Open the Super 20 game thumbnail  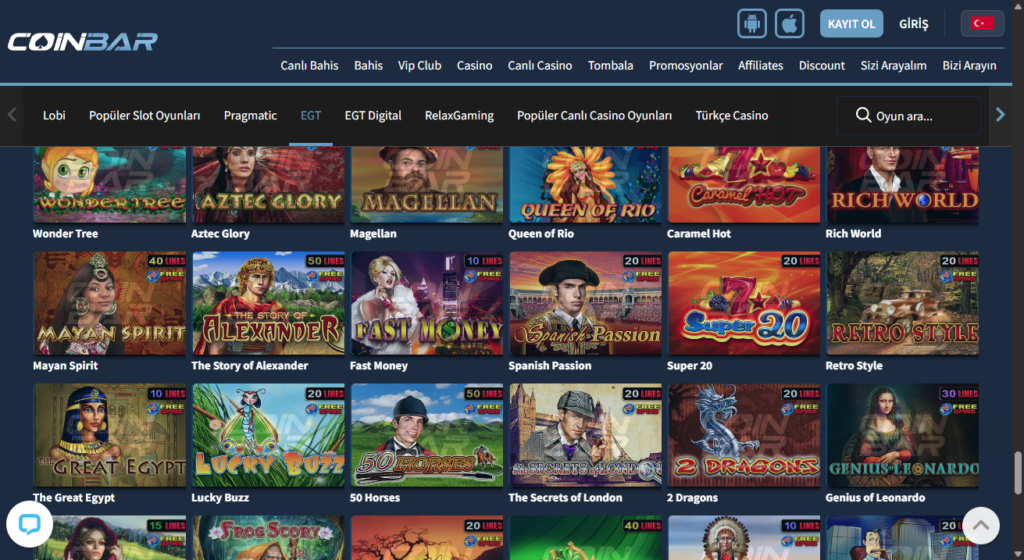click(x=744, y=303)
